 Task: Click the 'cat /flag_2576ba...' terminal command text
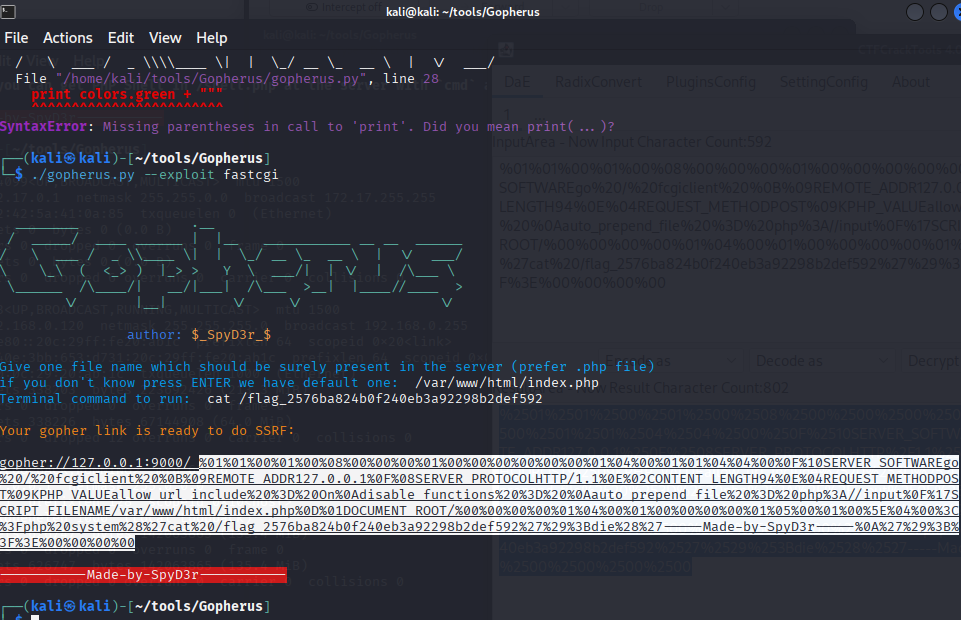pos(374,398)
